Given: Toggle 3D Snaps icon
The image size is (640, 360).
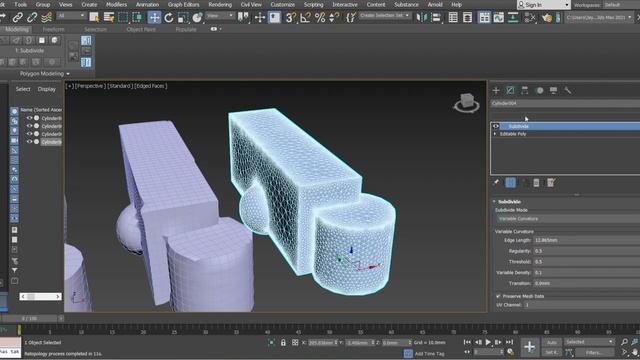Looking at the screenshot, I should [290, 17].
